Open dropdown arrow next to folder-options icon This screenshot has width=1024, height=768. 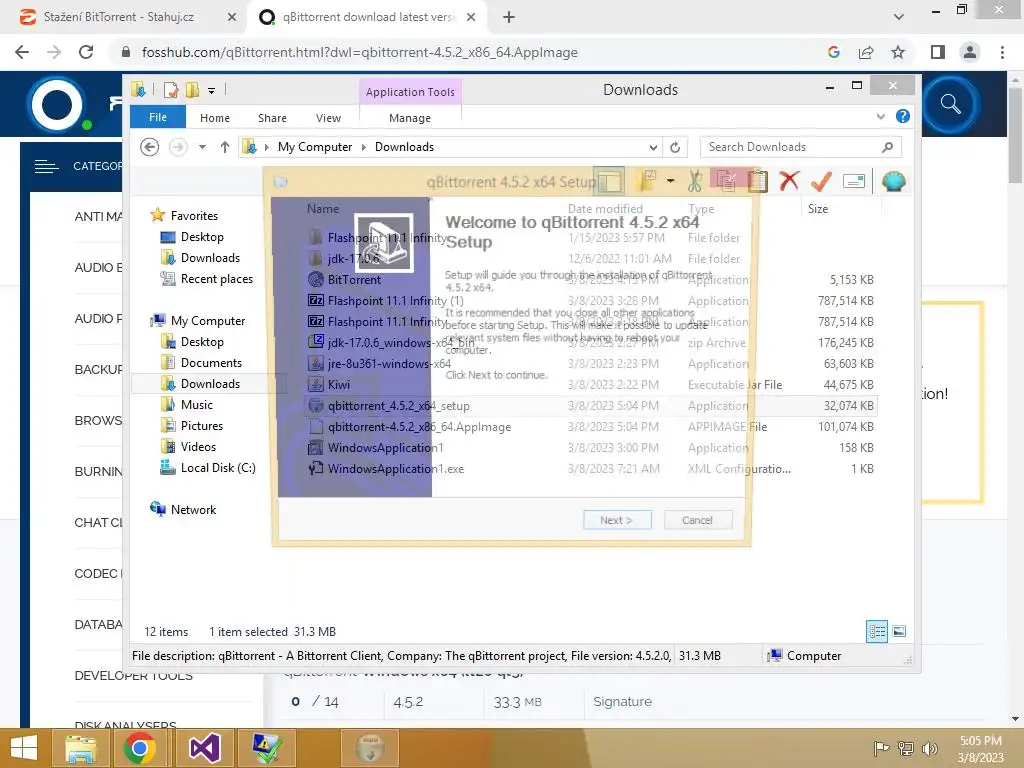coord(670,181)
